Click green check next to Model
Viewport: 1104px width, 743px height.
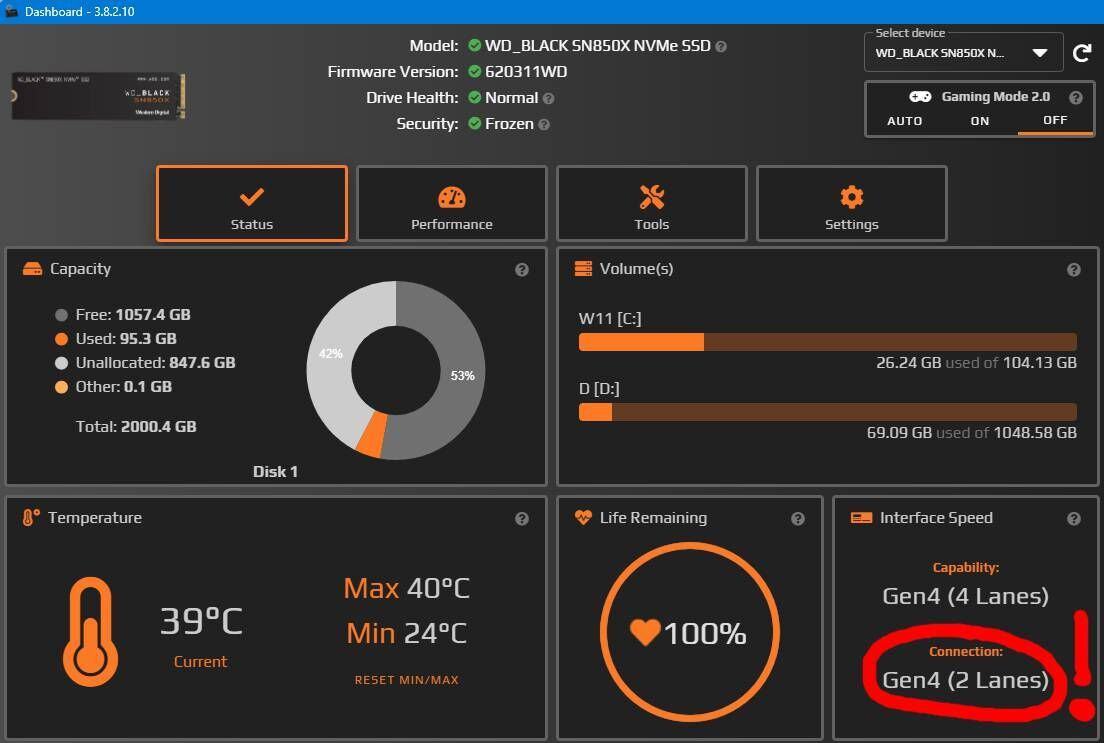[475, 46]
